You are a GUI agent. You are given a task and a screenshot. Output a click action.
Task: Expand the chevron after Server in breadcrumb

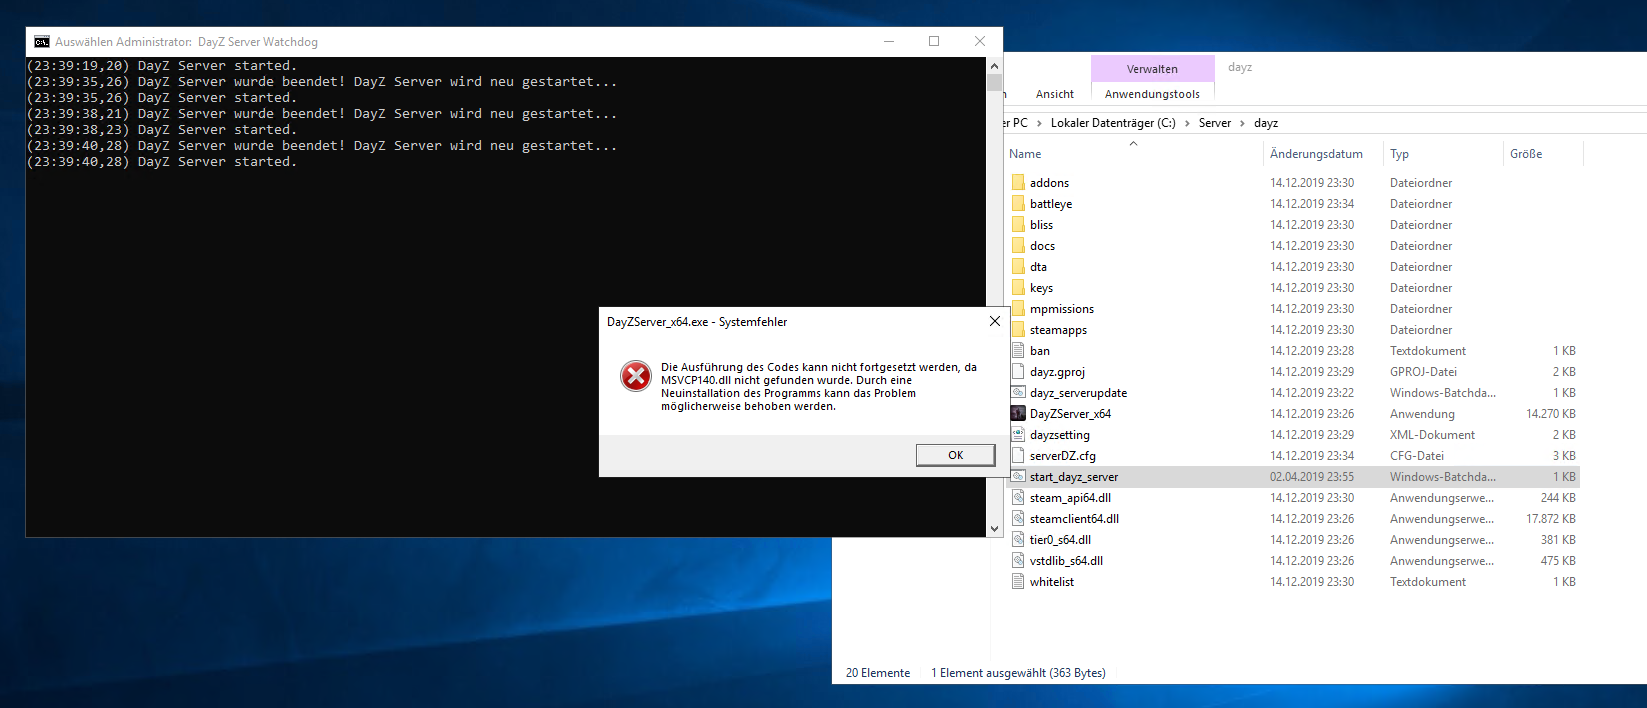[x=1243, y=123]
